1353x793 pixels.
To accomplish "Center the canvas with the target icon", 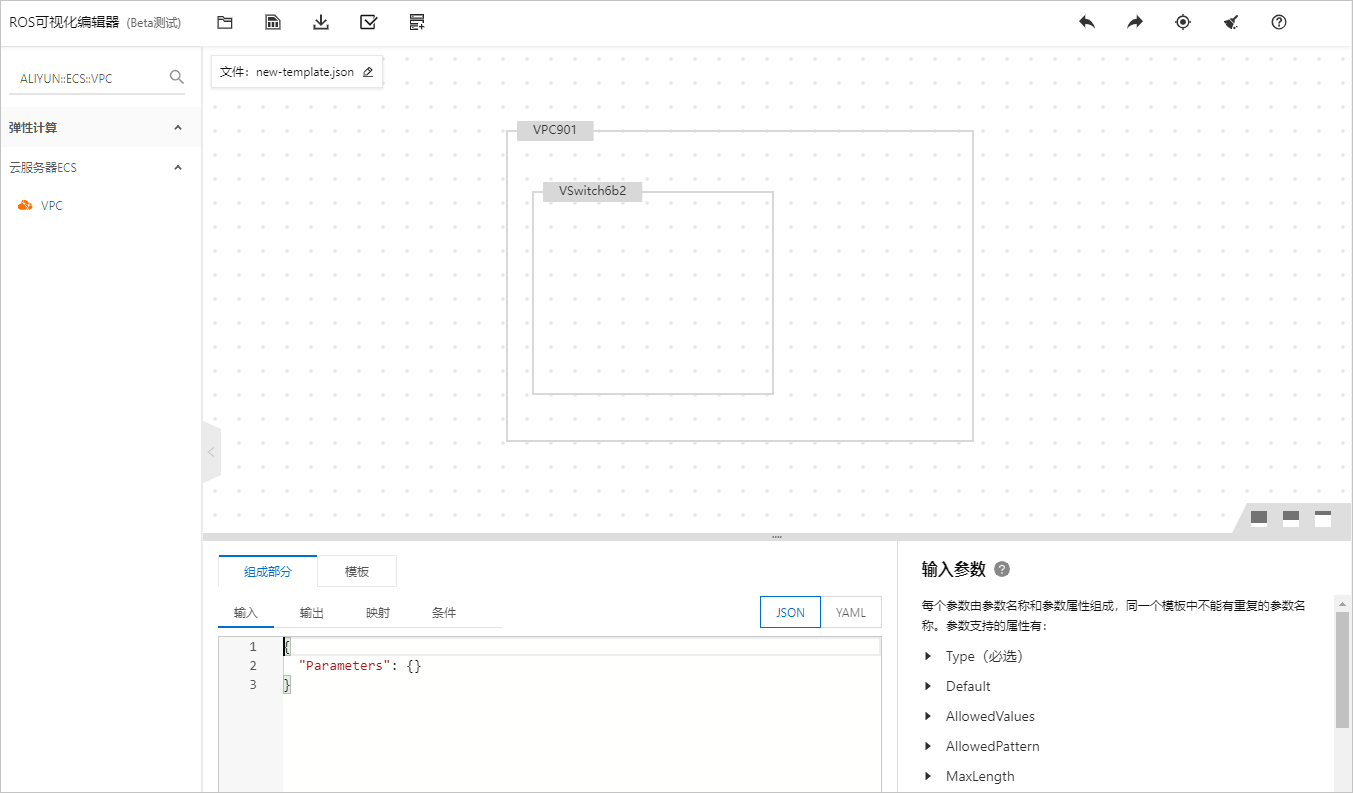I will (1183, 22).
